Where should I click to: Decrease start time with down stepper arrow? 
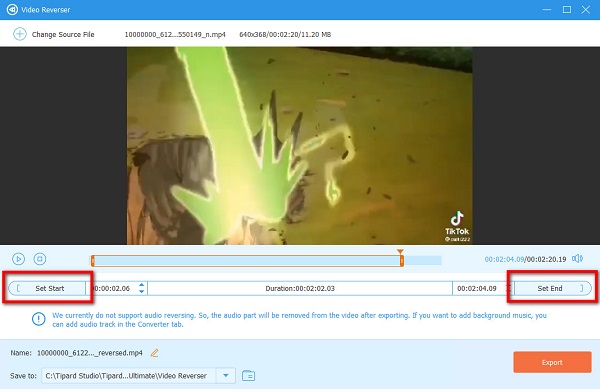pyautogui.click(x=142, y=291)
